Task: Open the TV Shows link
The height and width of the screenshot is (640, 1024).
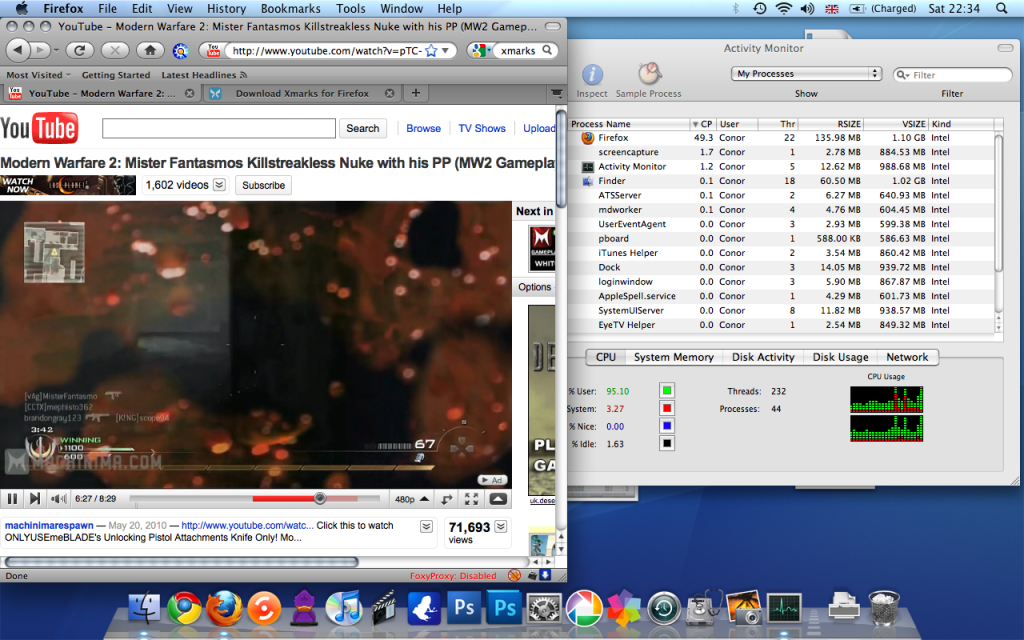Action: 482,129
